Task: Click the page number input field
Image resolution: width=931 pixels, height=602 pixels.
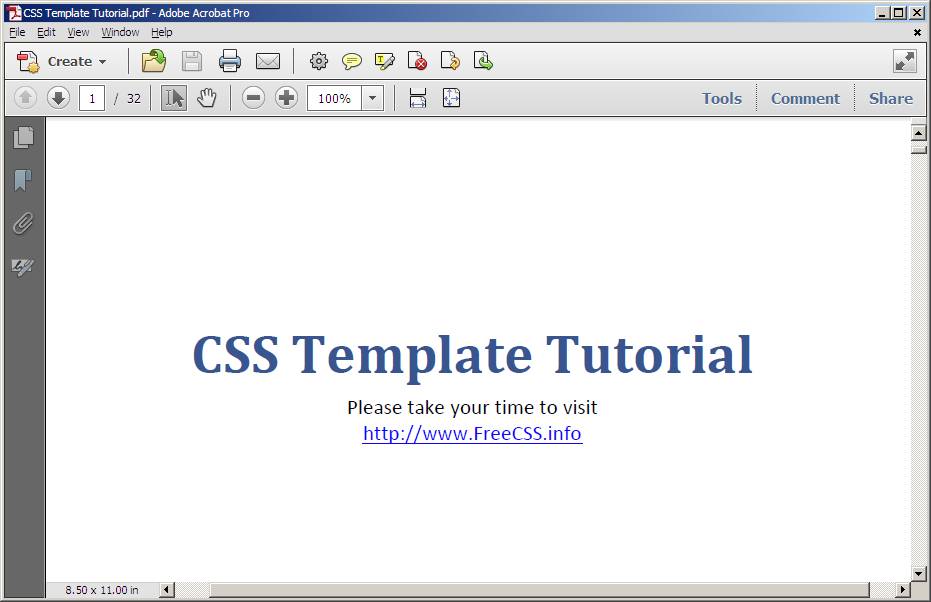Action: 92,98
